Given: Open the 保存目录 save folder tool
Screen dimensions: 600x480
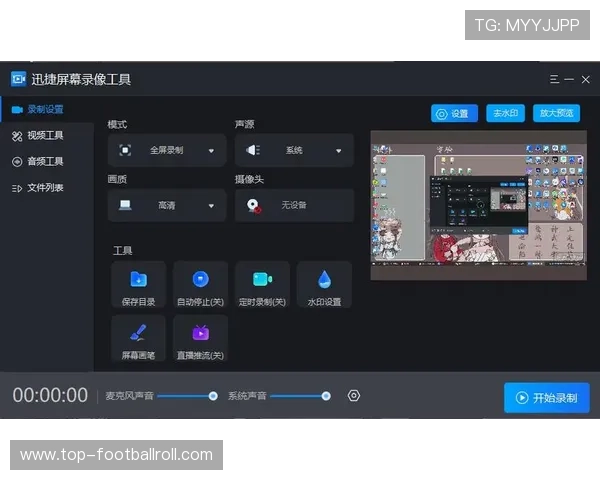Looking at the screenshot, I should pos(139,285).
